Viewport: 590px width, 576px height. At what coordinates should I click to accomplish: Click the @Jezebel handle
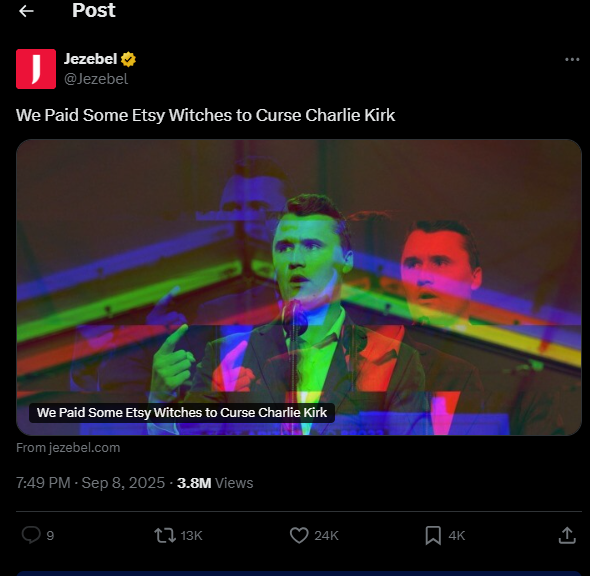[96, 79]
